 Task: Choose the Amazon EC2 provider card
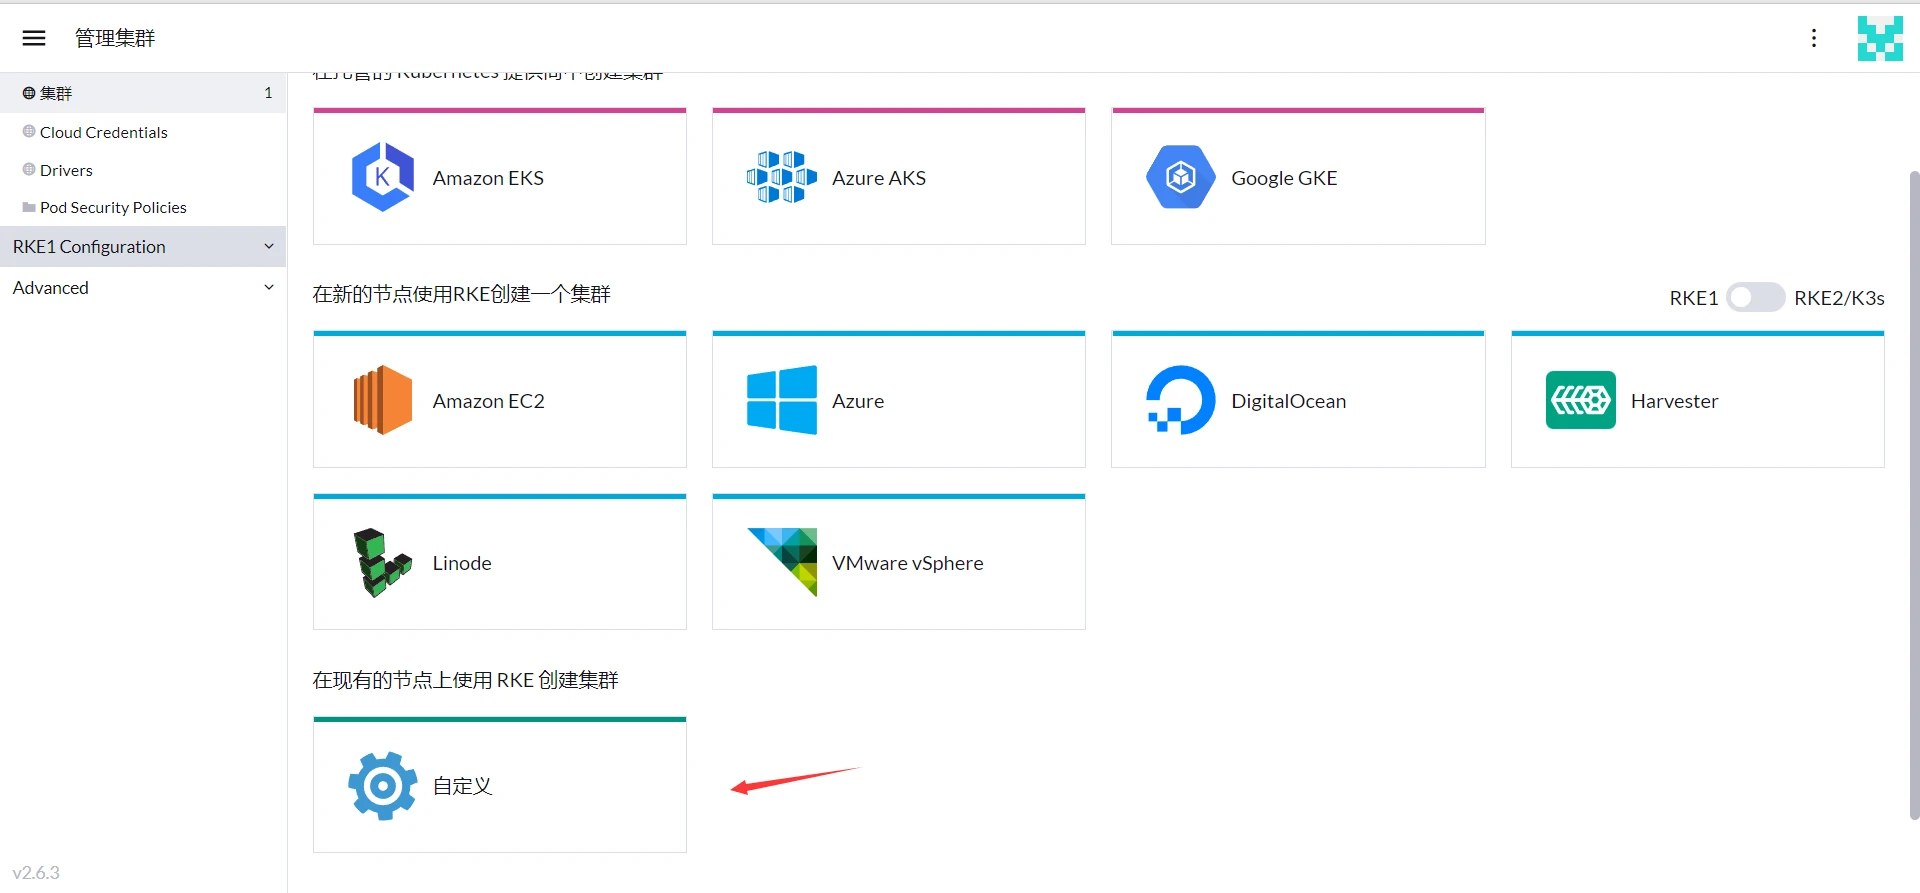pyautogui.click(x=500, y=399)
